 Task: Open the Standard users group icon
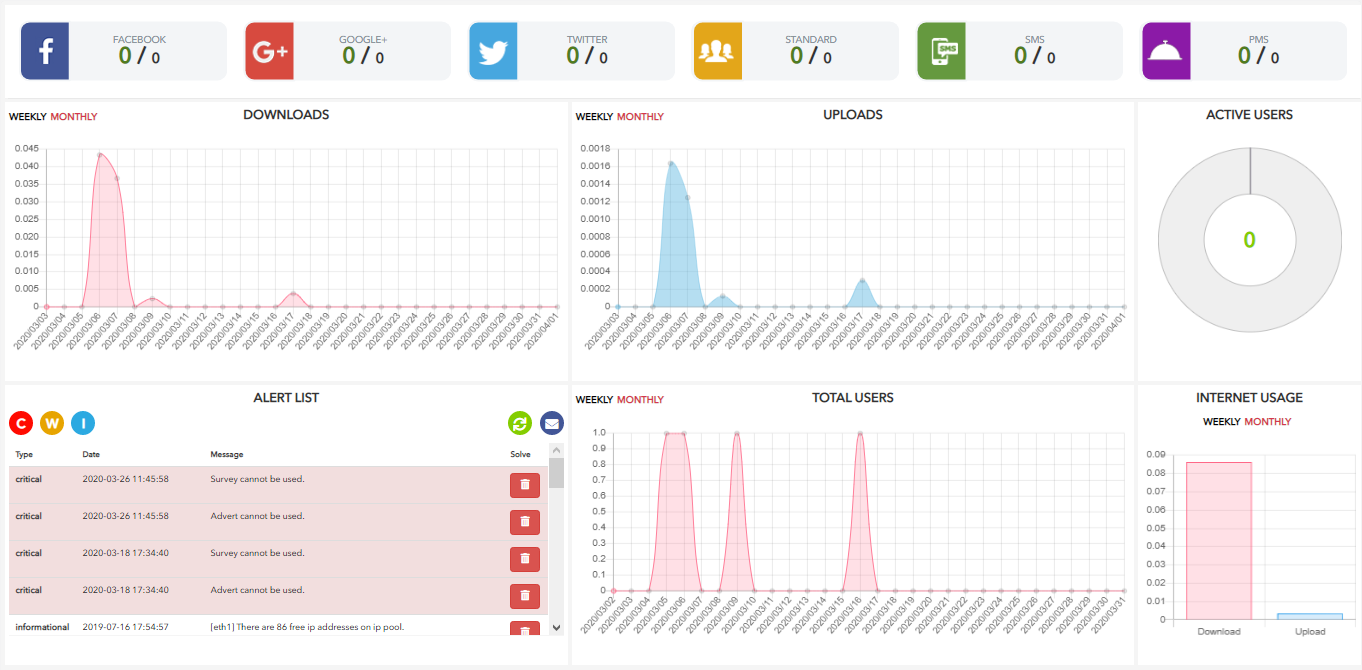pyautogui.click(x=716, y=51)
